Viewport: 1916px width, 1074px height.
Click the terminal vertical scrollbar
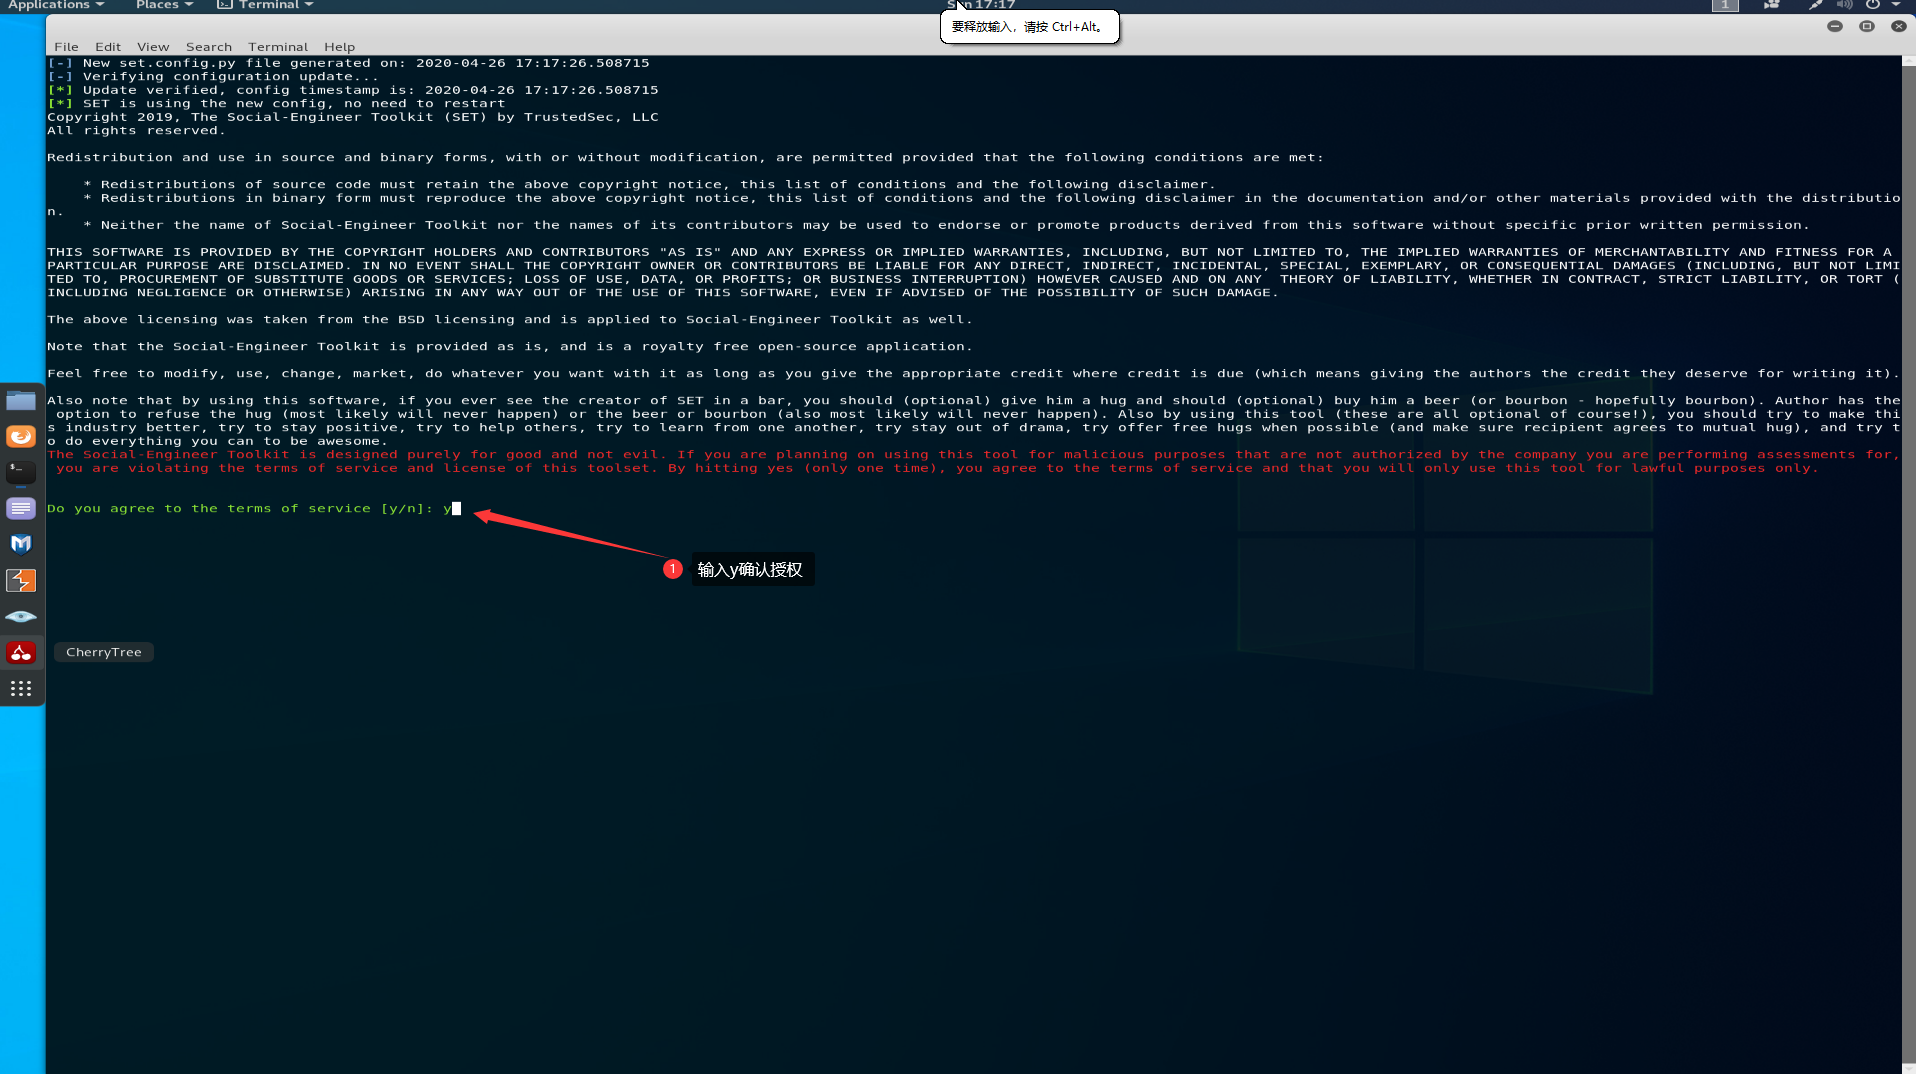coord(1909,565)
